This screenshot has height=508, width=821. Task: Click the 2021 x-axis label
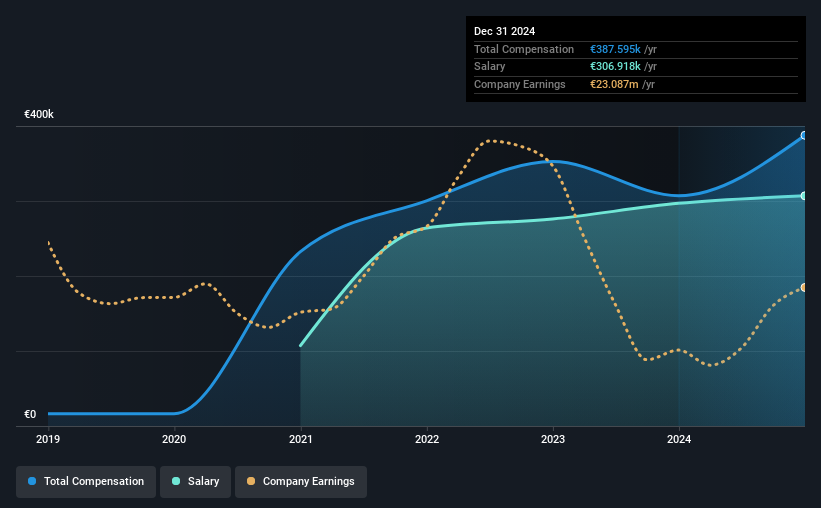[301, 439]
